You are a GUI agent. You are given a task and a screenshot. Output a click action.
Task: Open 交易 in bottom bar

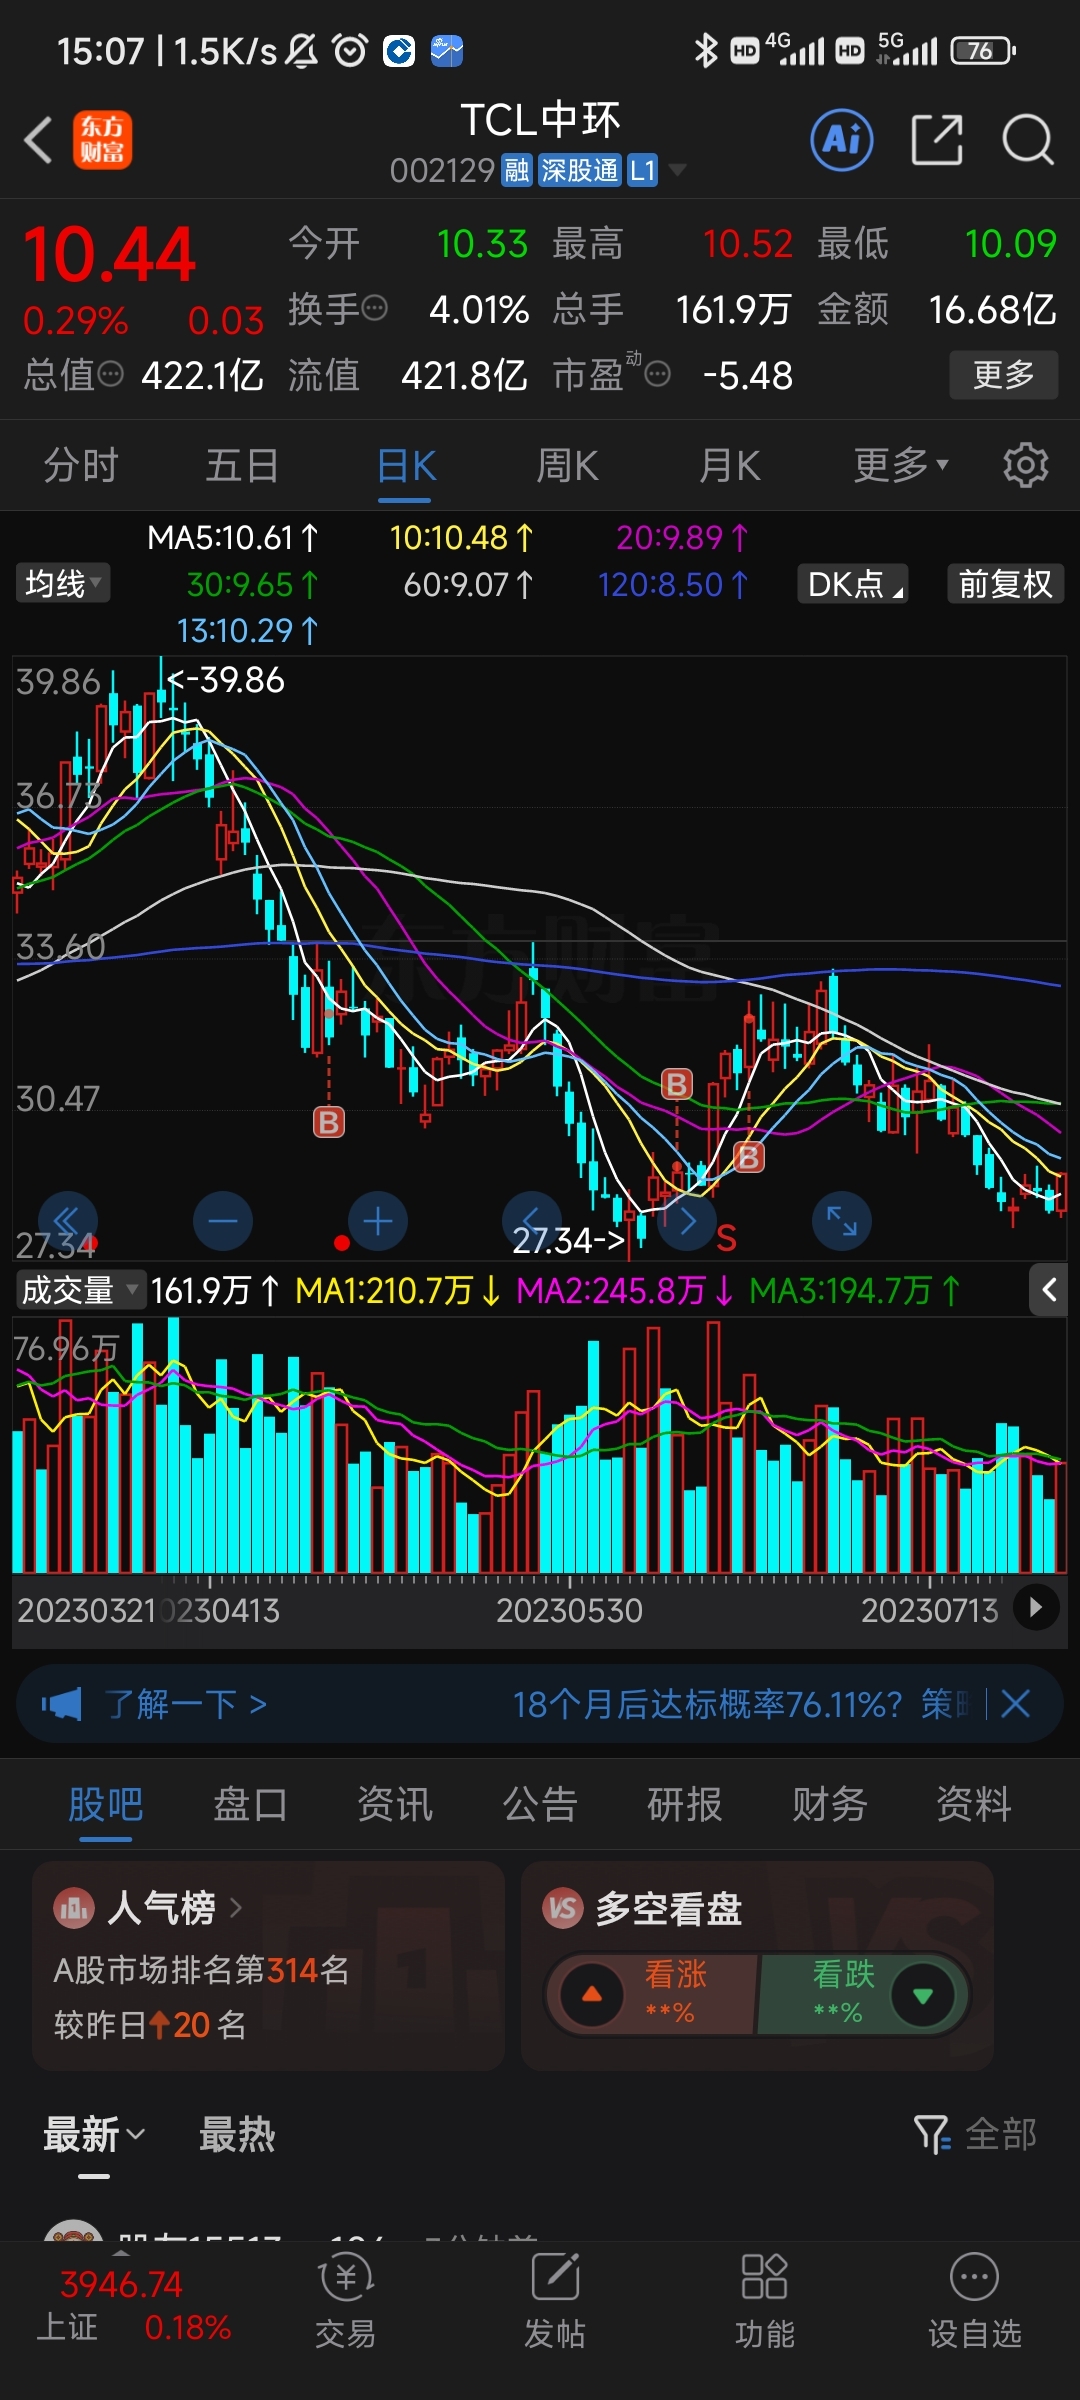(x=345, y=2300)
